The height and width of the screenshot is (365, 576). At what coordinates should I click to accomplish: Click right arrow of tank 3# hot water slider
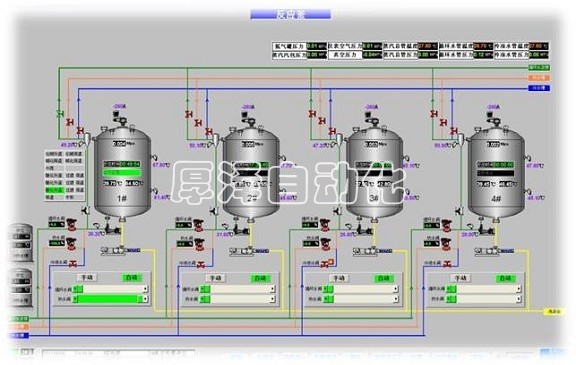point(395,299)
